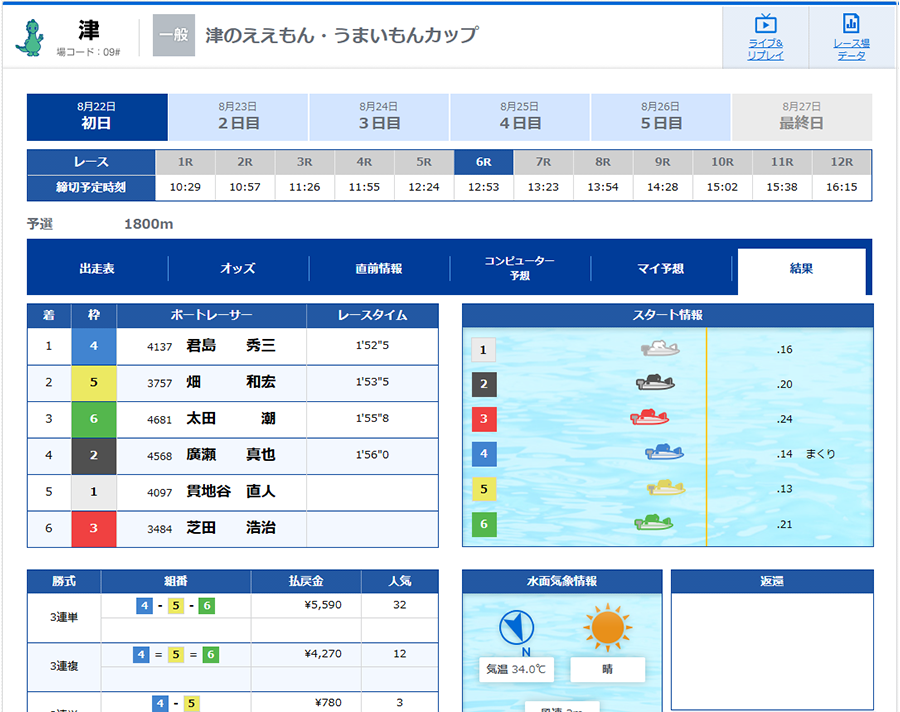Switch to race 8R
This screenshot has width=900, height=712.
(603, 162)
